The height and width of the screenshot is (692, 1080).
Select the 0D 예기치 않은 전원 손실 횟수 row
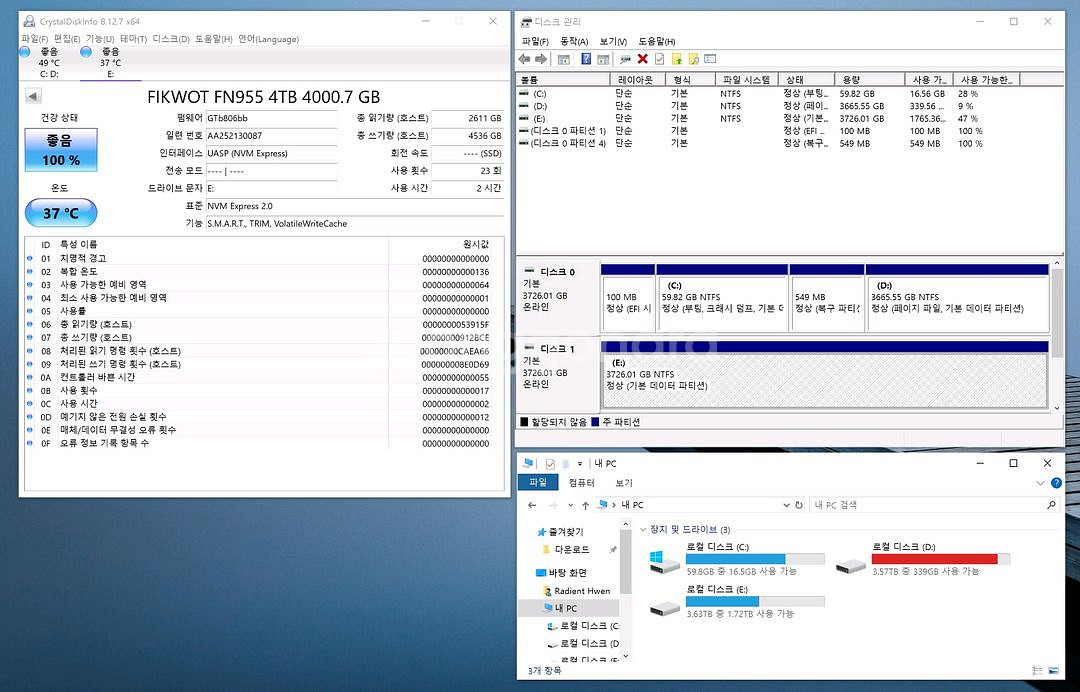[264, 417]
